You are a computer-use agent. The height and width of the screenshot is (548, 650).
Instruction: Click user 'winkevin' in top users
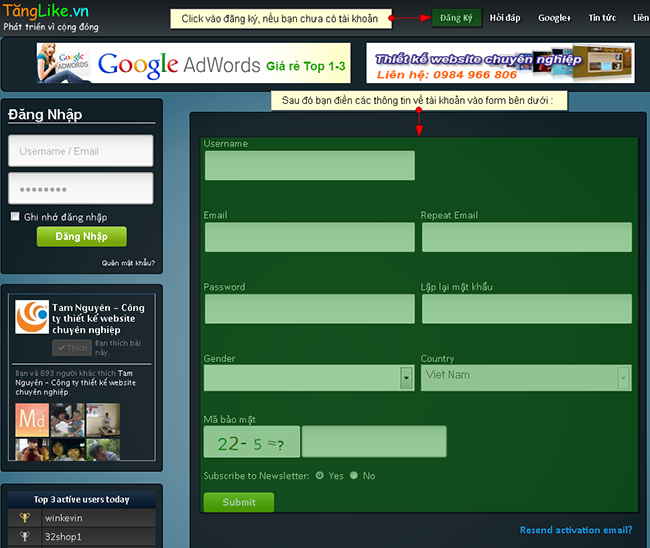(63, 518)
